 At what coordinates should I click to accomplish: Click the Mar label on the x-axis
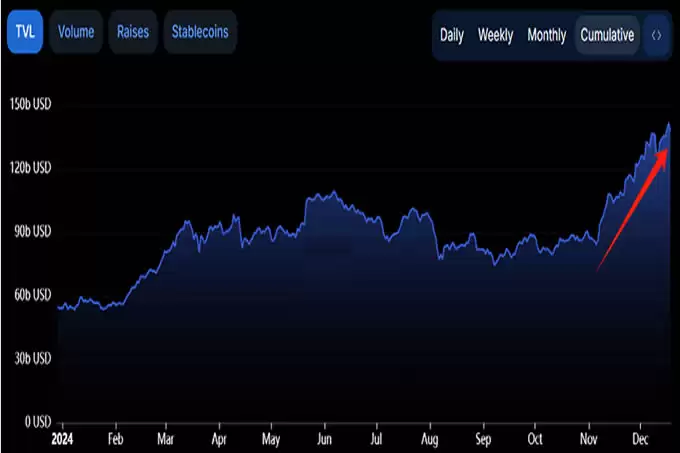[165, 439]
